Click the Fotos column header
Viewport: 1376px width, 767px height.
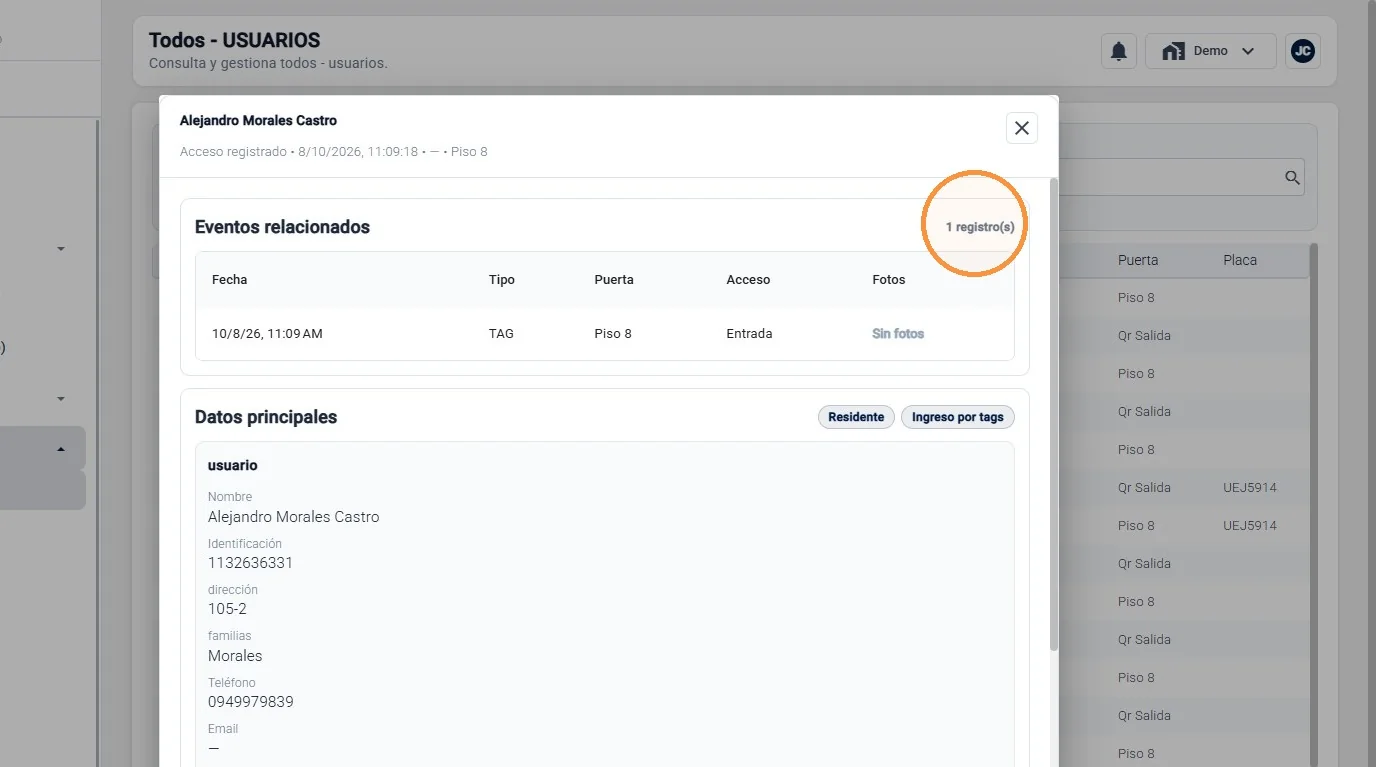[889, 280]
